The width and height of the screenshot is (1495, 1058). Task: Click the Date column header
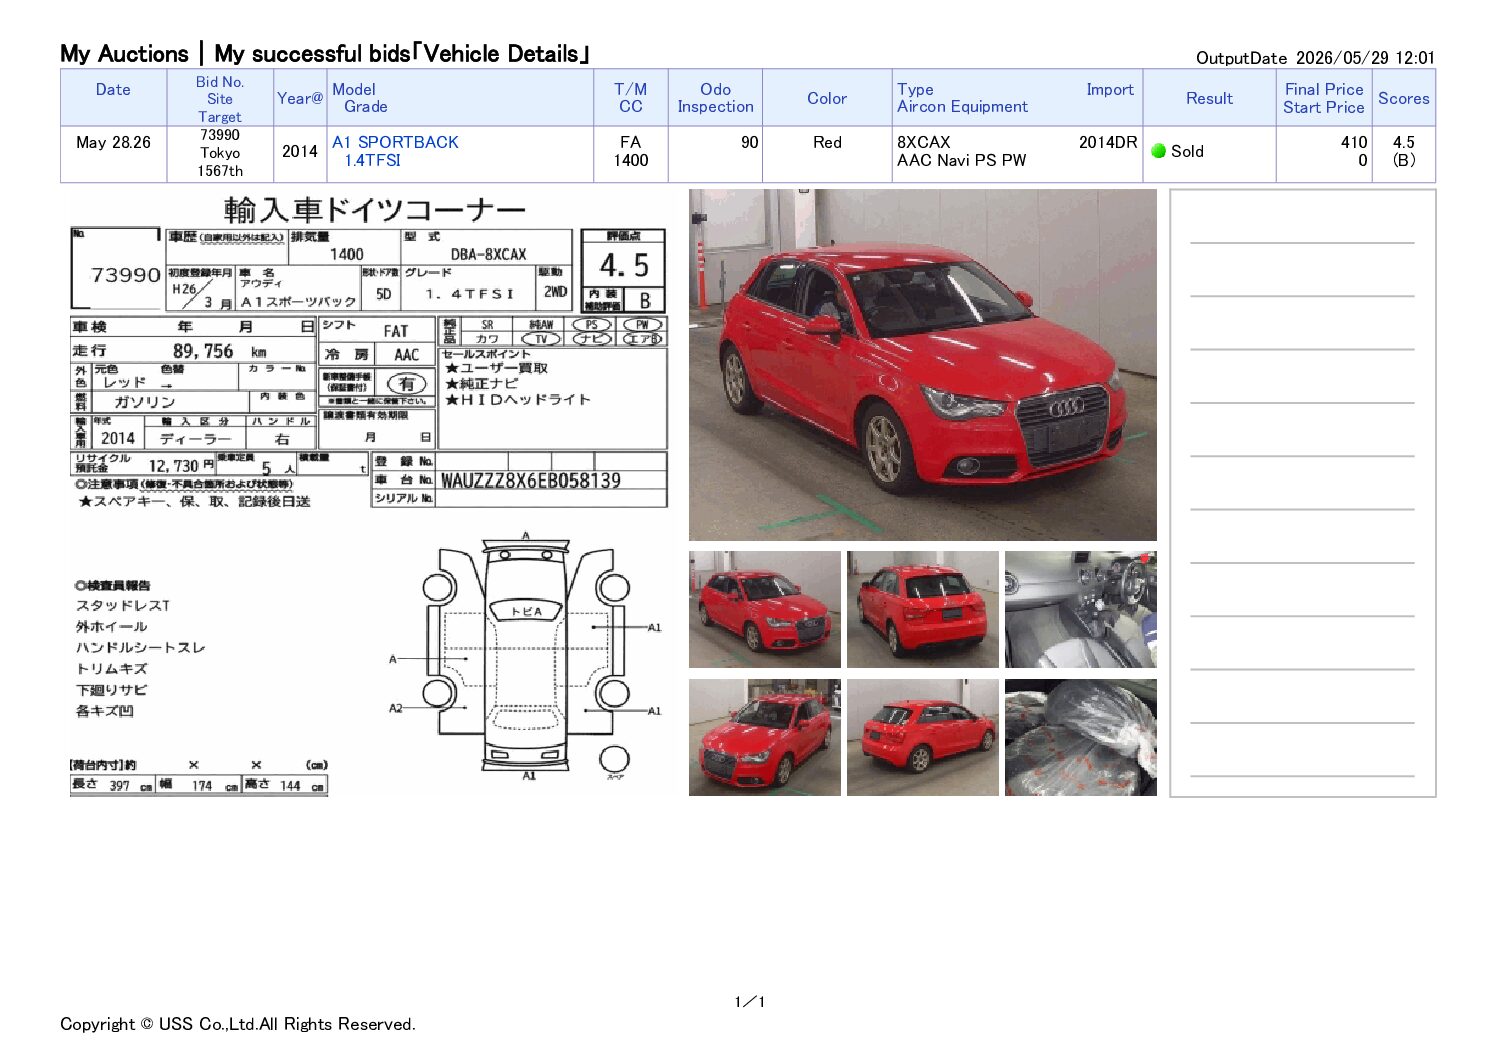113,90
